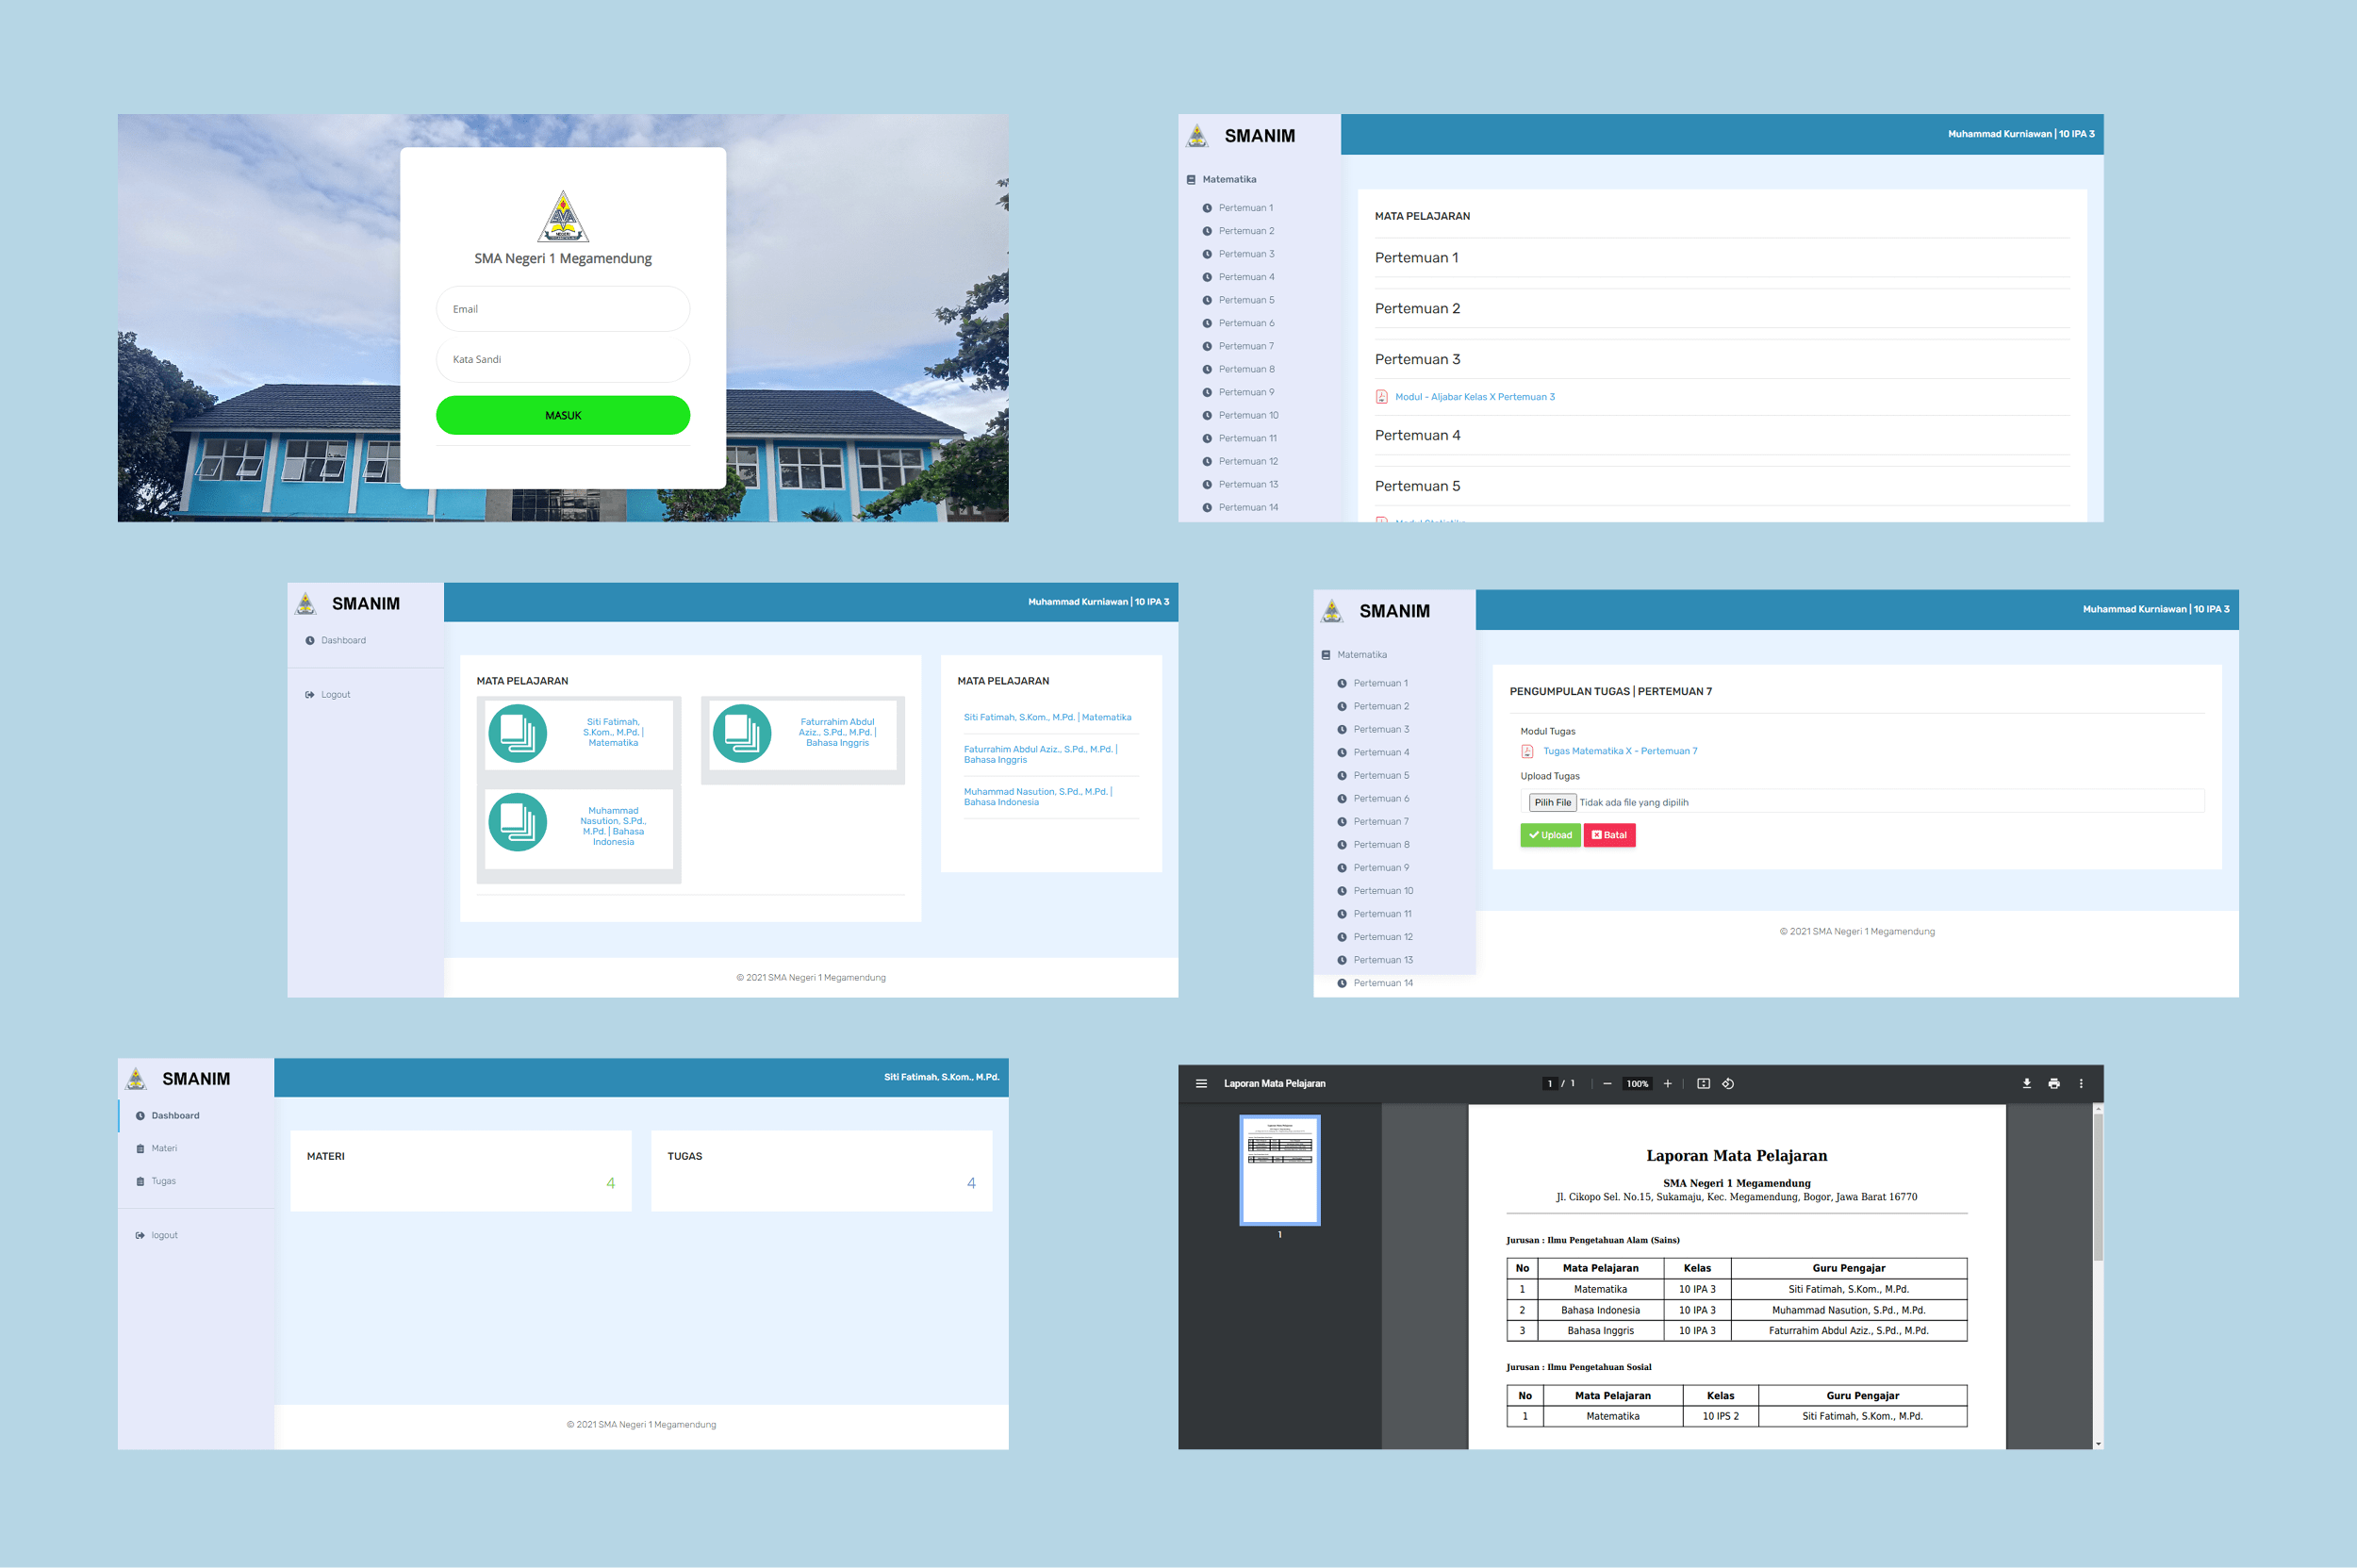The width and height of the screenshot is (2357, 1568).
Task: Open Pertemuan 7 in Pengumpulan Tugas page sidebar
Action: (x=1381, y=821)
